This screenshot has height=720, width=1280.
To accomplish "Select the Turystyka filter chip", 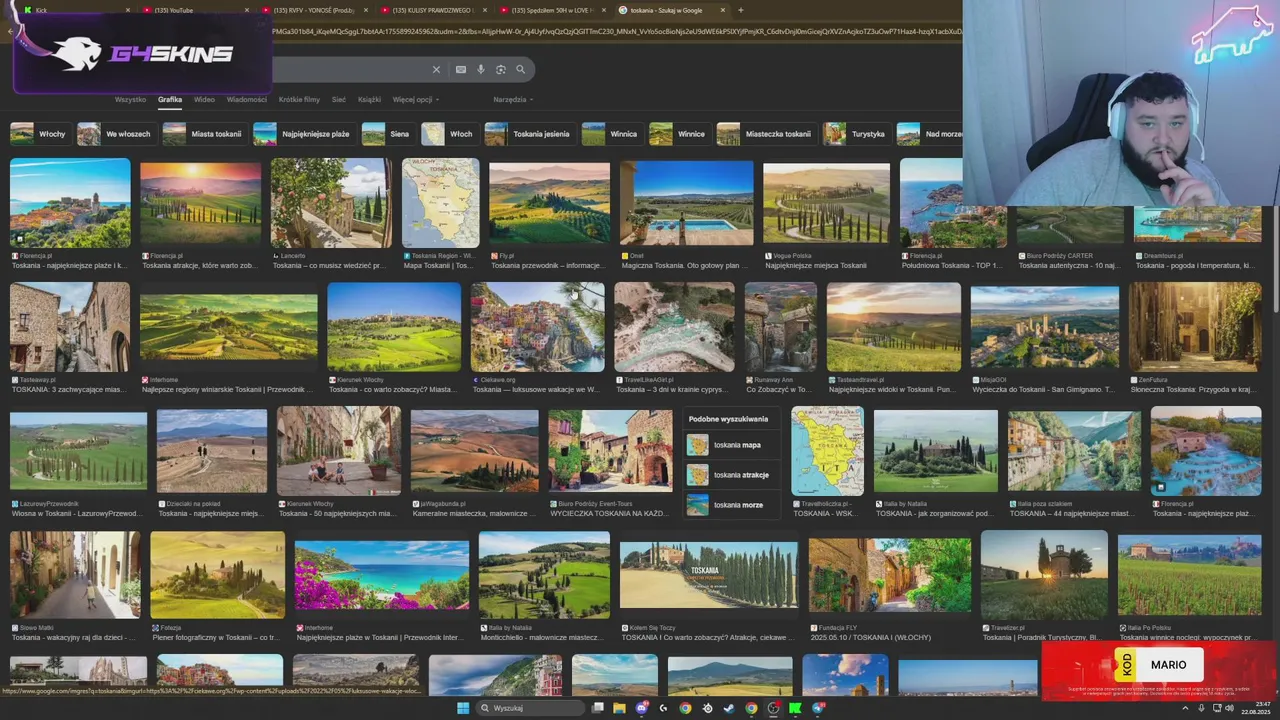I will [x=855, y=134].
